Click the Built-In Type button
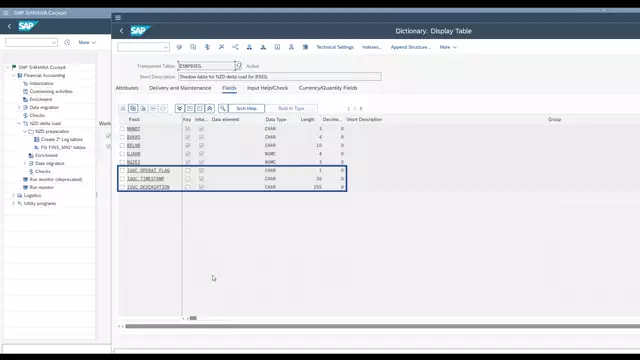640x360 pixels. (291, 109)
